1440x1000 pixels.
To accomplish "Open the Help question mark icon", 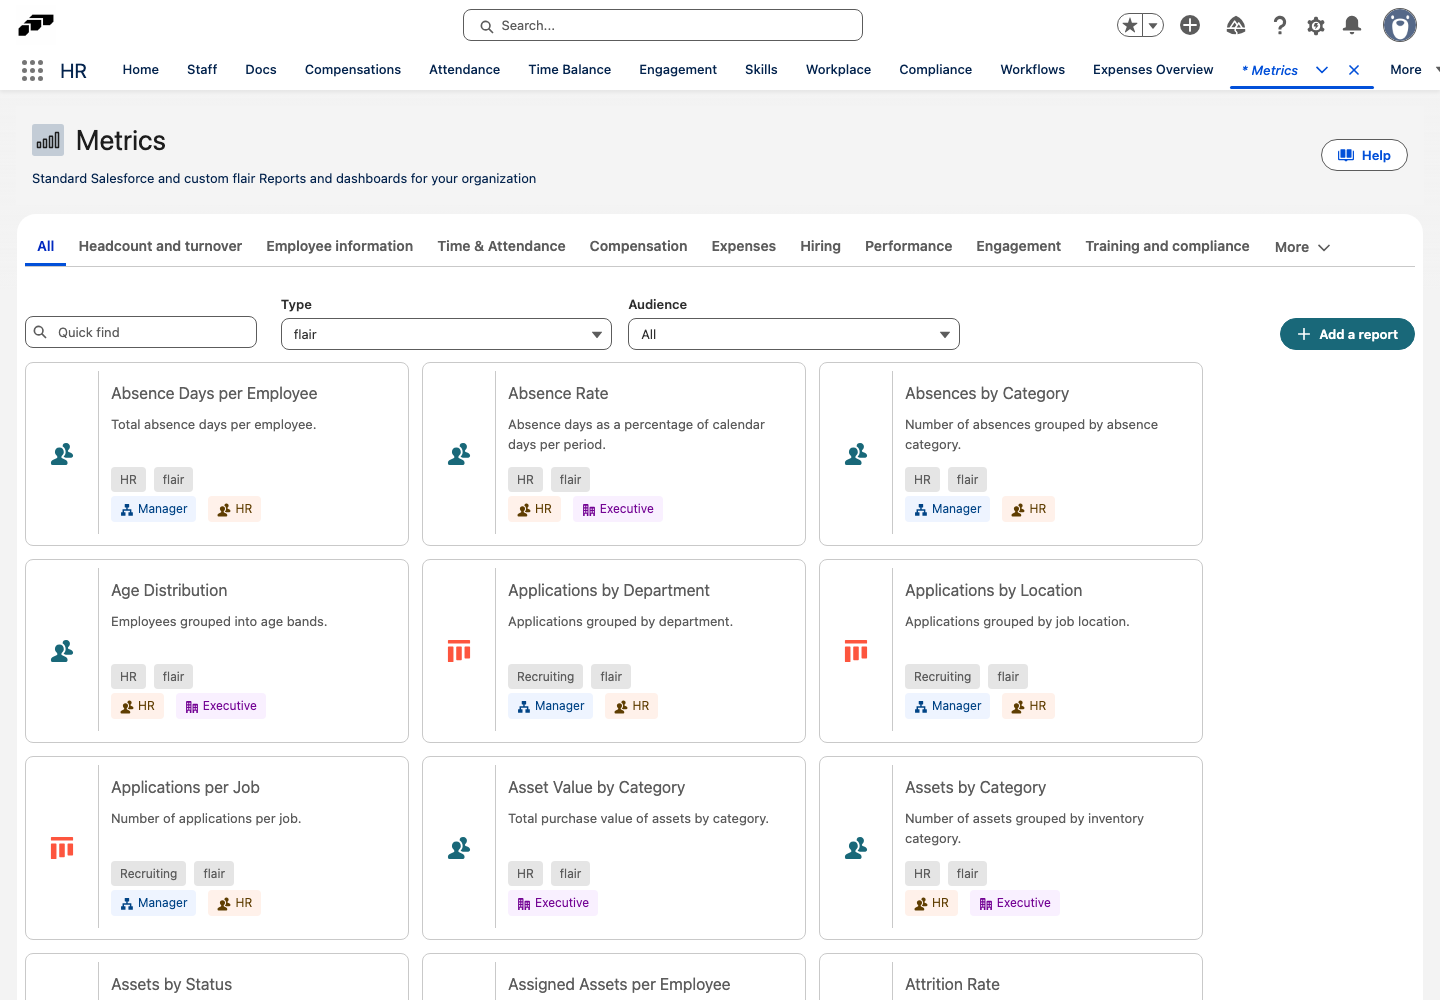I will pos(1279,25).
